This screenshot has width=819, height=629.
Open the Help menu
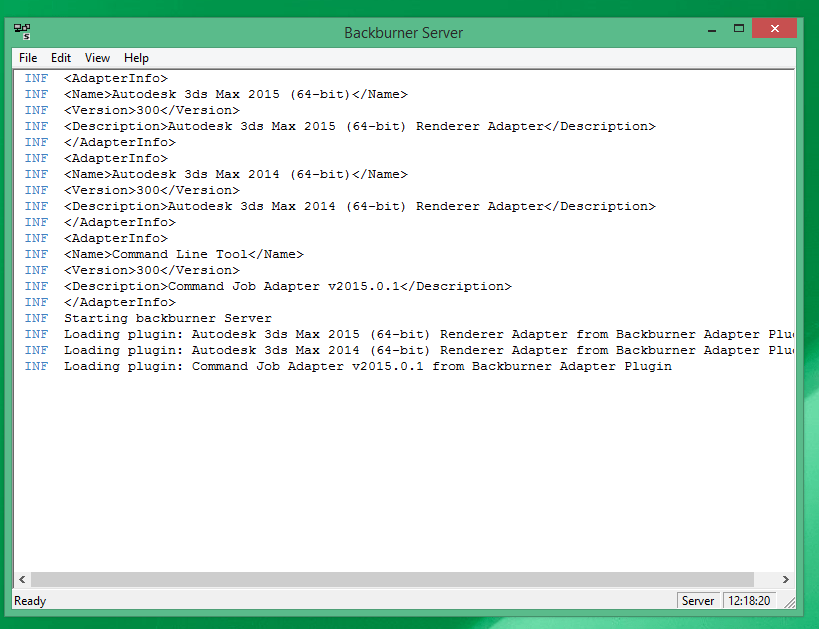(136, 58)
